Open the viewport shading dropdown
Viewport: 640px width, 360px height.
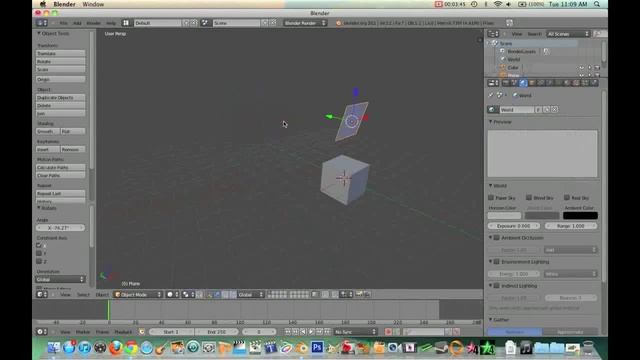173,294
